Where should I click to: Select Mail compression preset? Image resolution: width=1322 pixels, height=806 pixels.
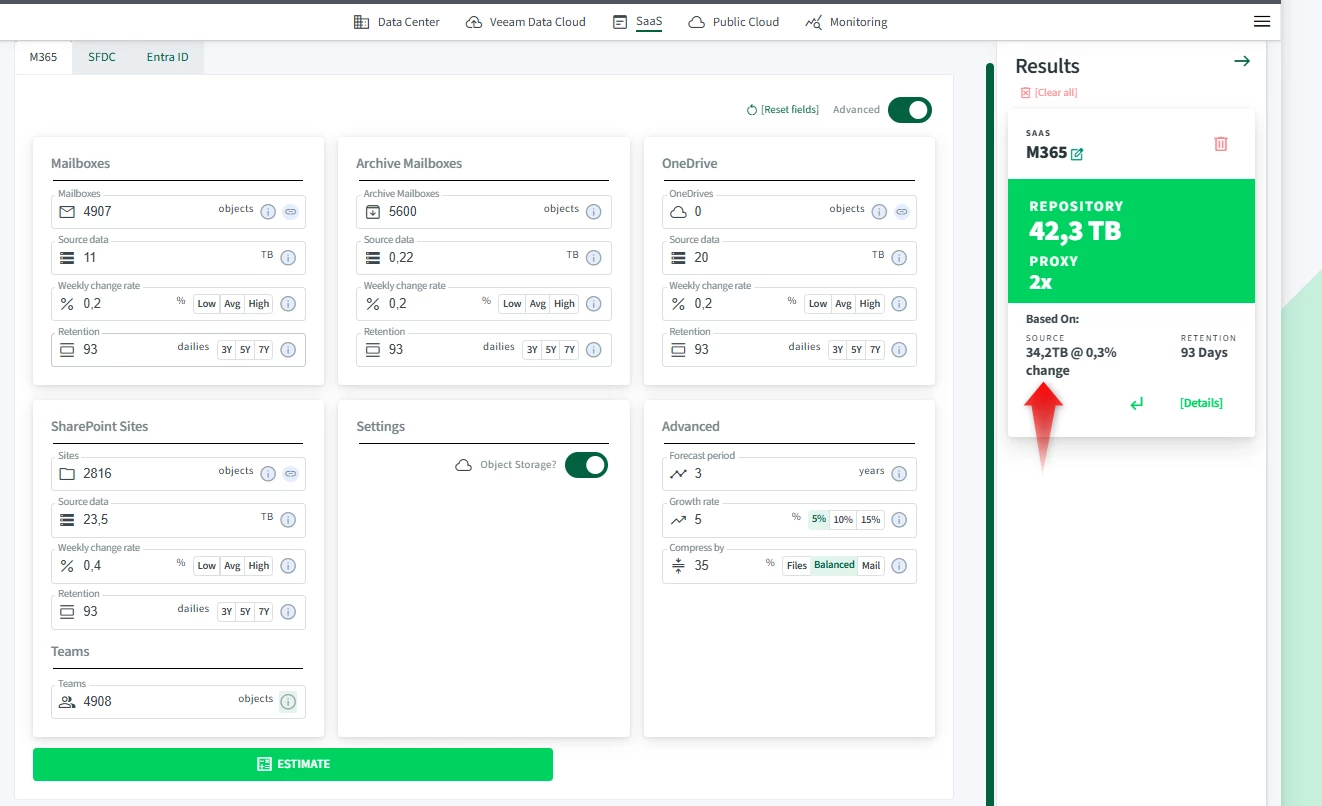871,566
